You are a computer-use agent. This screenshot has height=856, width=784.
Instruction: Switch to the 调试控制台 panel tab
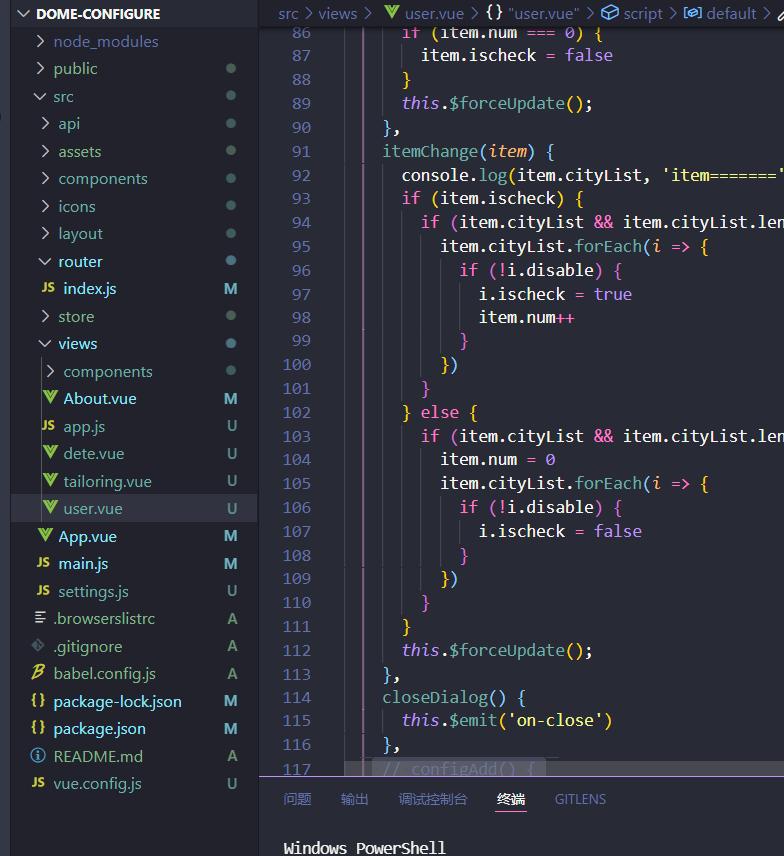[432, 799]
